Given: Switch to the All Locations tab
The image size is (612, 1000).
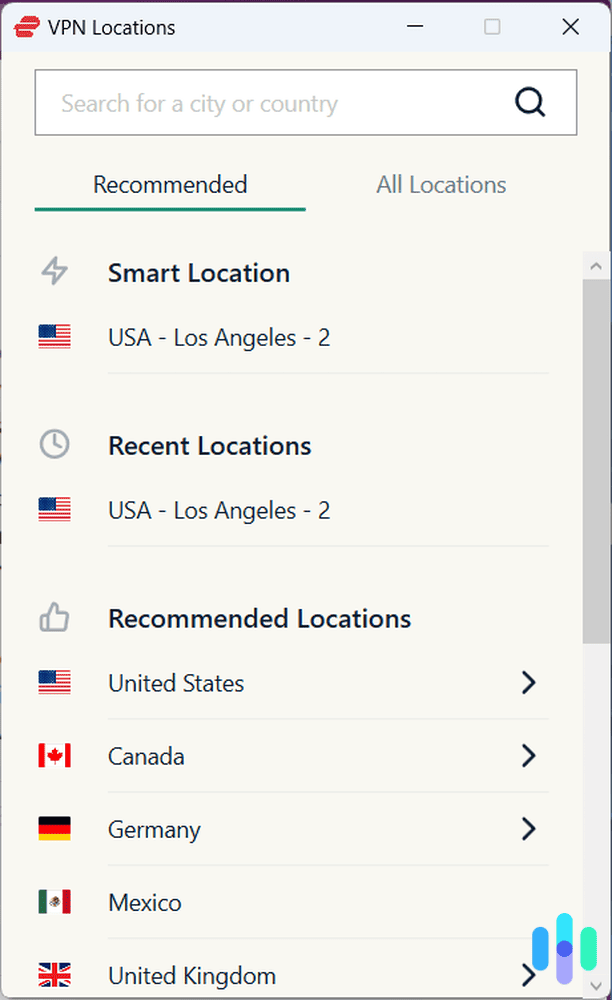Looking at the screenshot, I should pos(441,184).
